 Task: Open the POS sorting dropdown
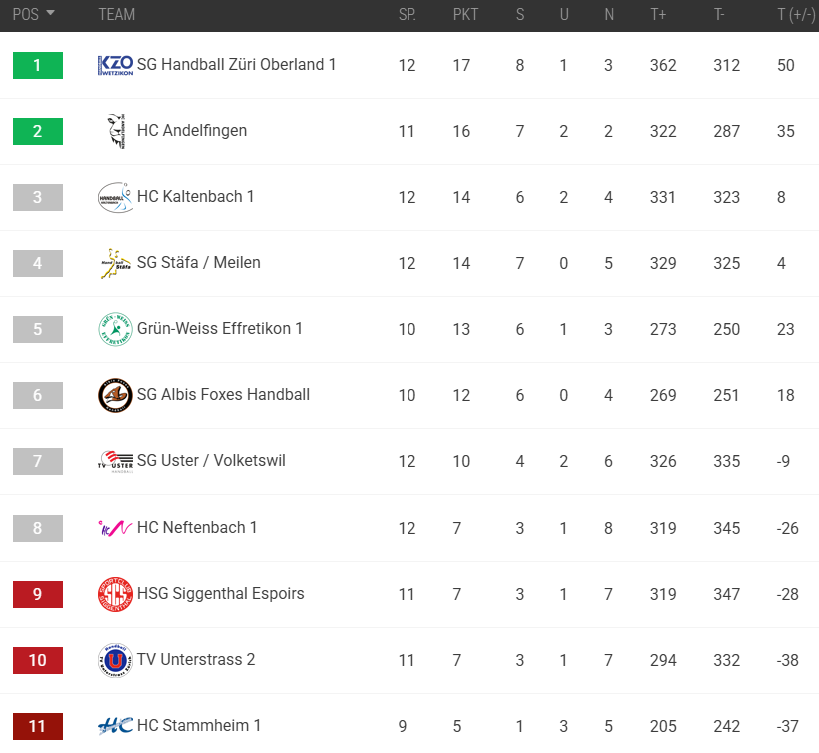pyautogui.click(x=25, y=15)
